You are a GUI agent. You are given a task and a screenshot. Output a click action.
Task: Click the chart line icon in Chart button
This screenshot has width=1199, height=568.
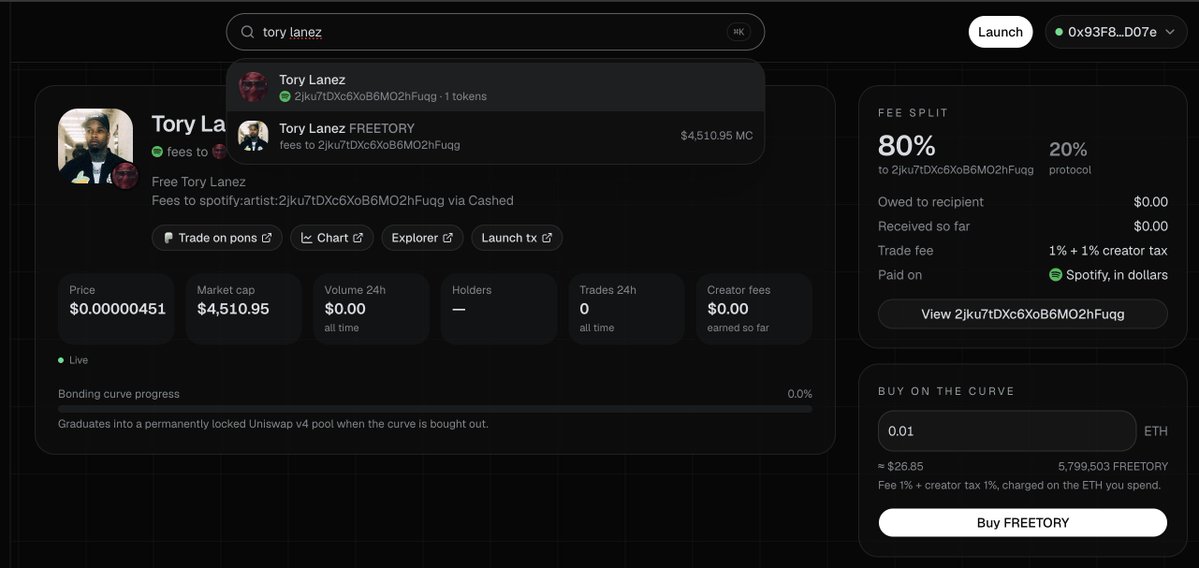pos(307,238)
